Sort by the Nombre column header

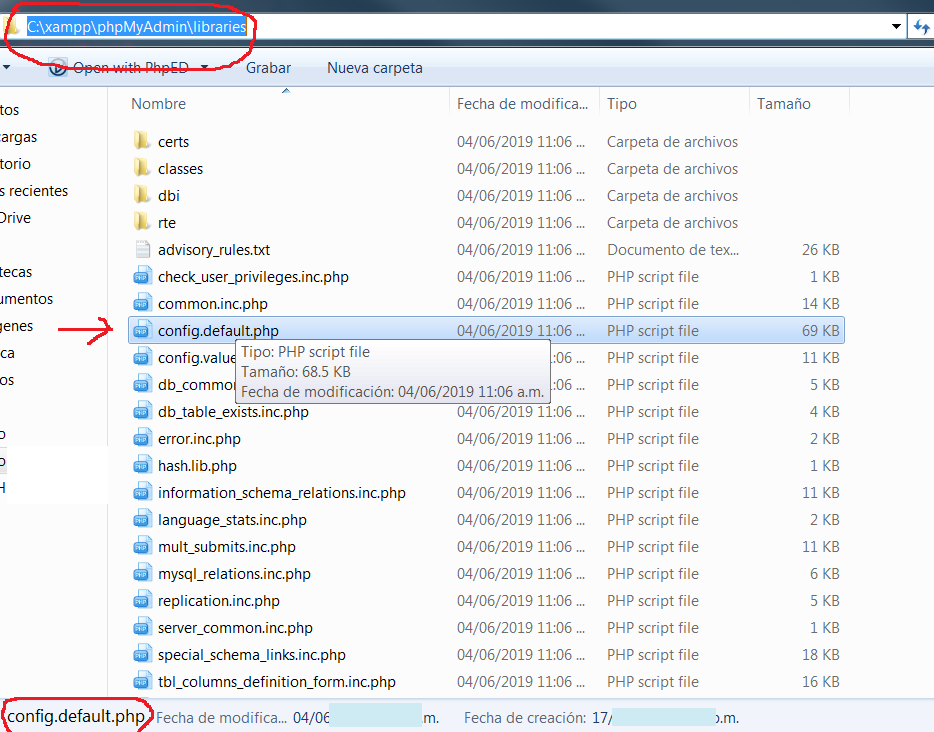coord(158,104)
